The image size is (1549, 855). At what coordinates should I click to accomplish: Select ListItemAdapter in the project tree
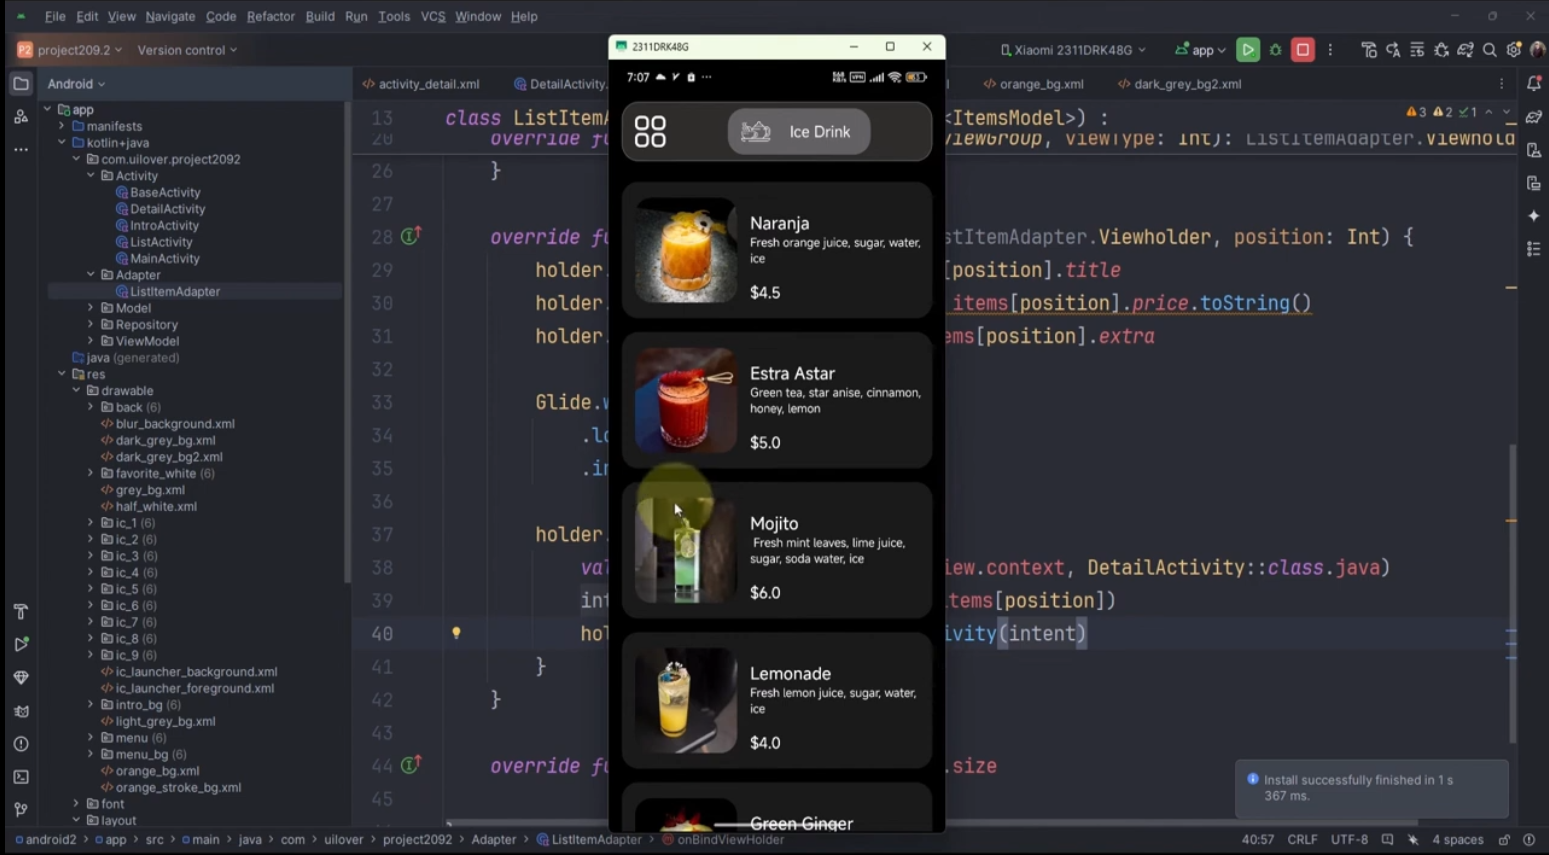(x=167, y=292)
